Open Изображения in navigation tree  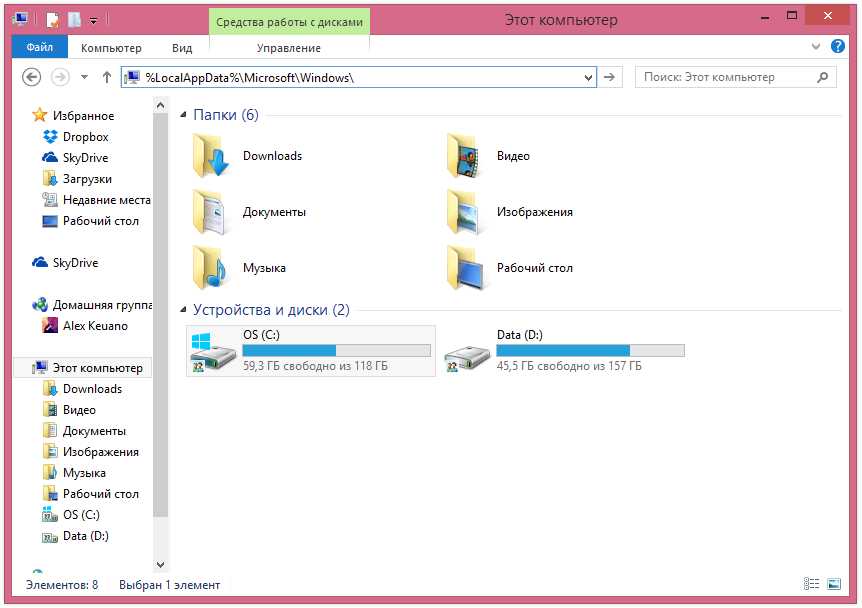91,452
